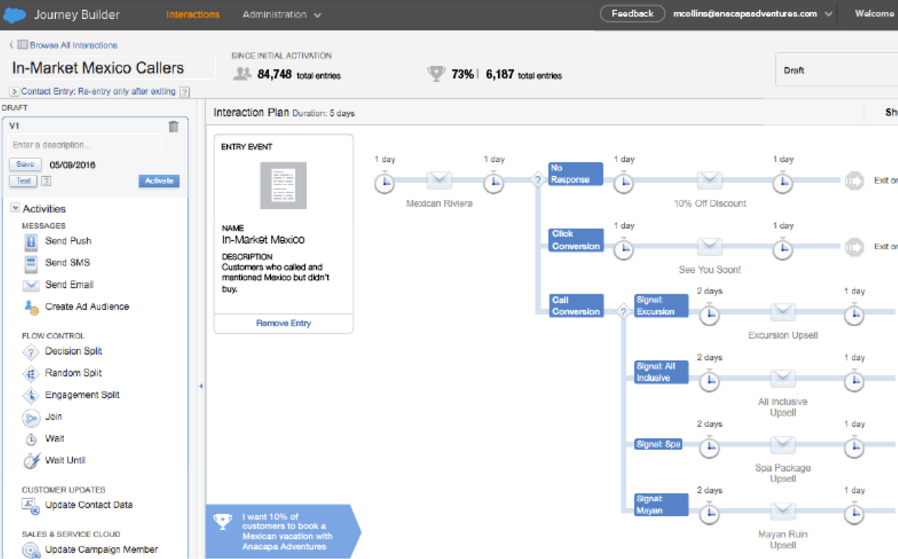Open the Spa Package Upsell email node
Screen dimensions: 898x559
tap(783, 445)
